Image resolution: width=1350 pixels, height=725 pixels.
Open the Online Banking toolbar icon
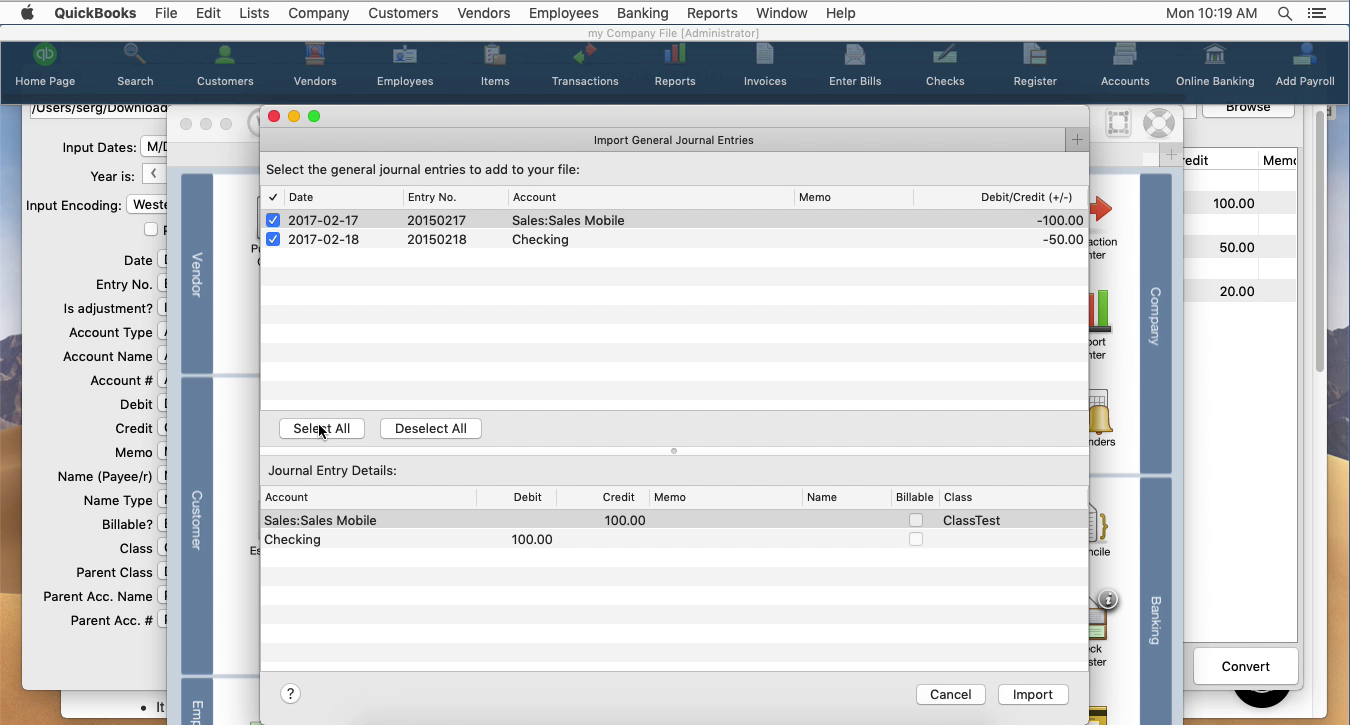pos(1215,66)
